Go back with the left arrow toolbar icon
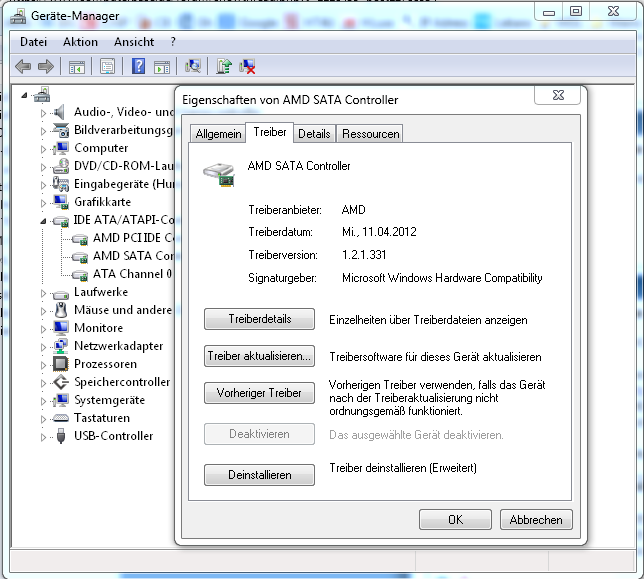The image size is (644, 579). 23,66
